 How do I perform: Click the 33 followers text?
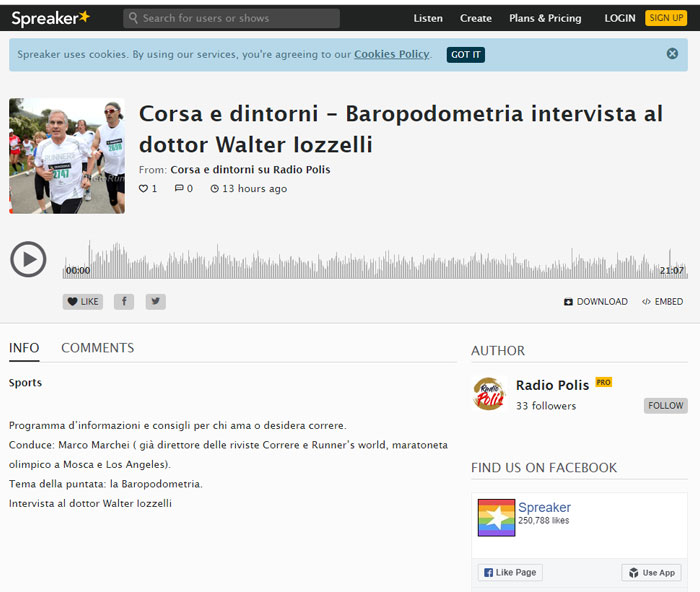[x=546, y=406]
